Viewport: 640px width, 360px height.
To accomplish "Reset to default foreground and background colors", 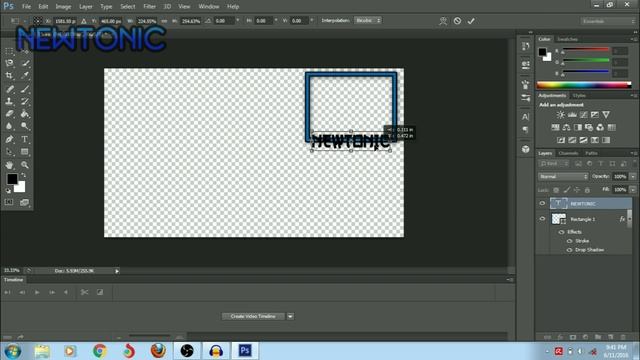I will coord(8,191).
